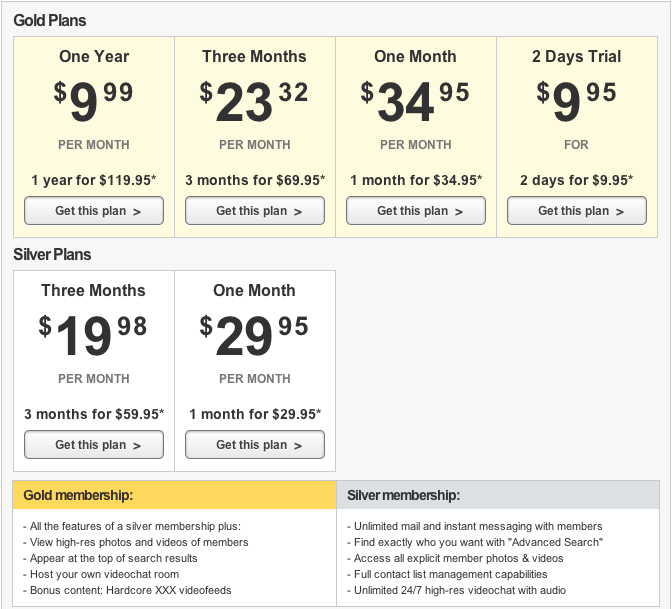This screenshot has width=672, height=609.
Task: Click the Silver Plans heading
Action: pyautogui.click(x=52, y=254)
